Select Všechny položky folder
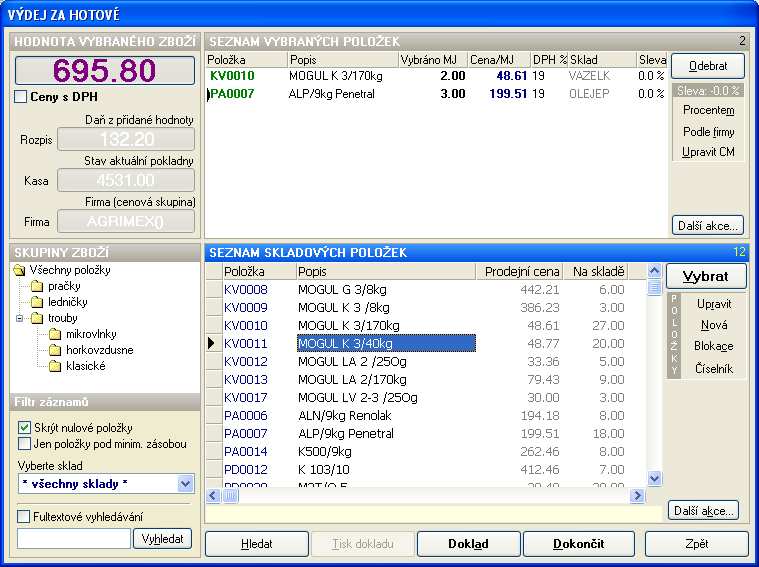This screenshot has width=759, height=567. pos(70,270)
